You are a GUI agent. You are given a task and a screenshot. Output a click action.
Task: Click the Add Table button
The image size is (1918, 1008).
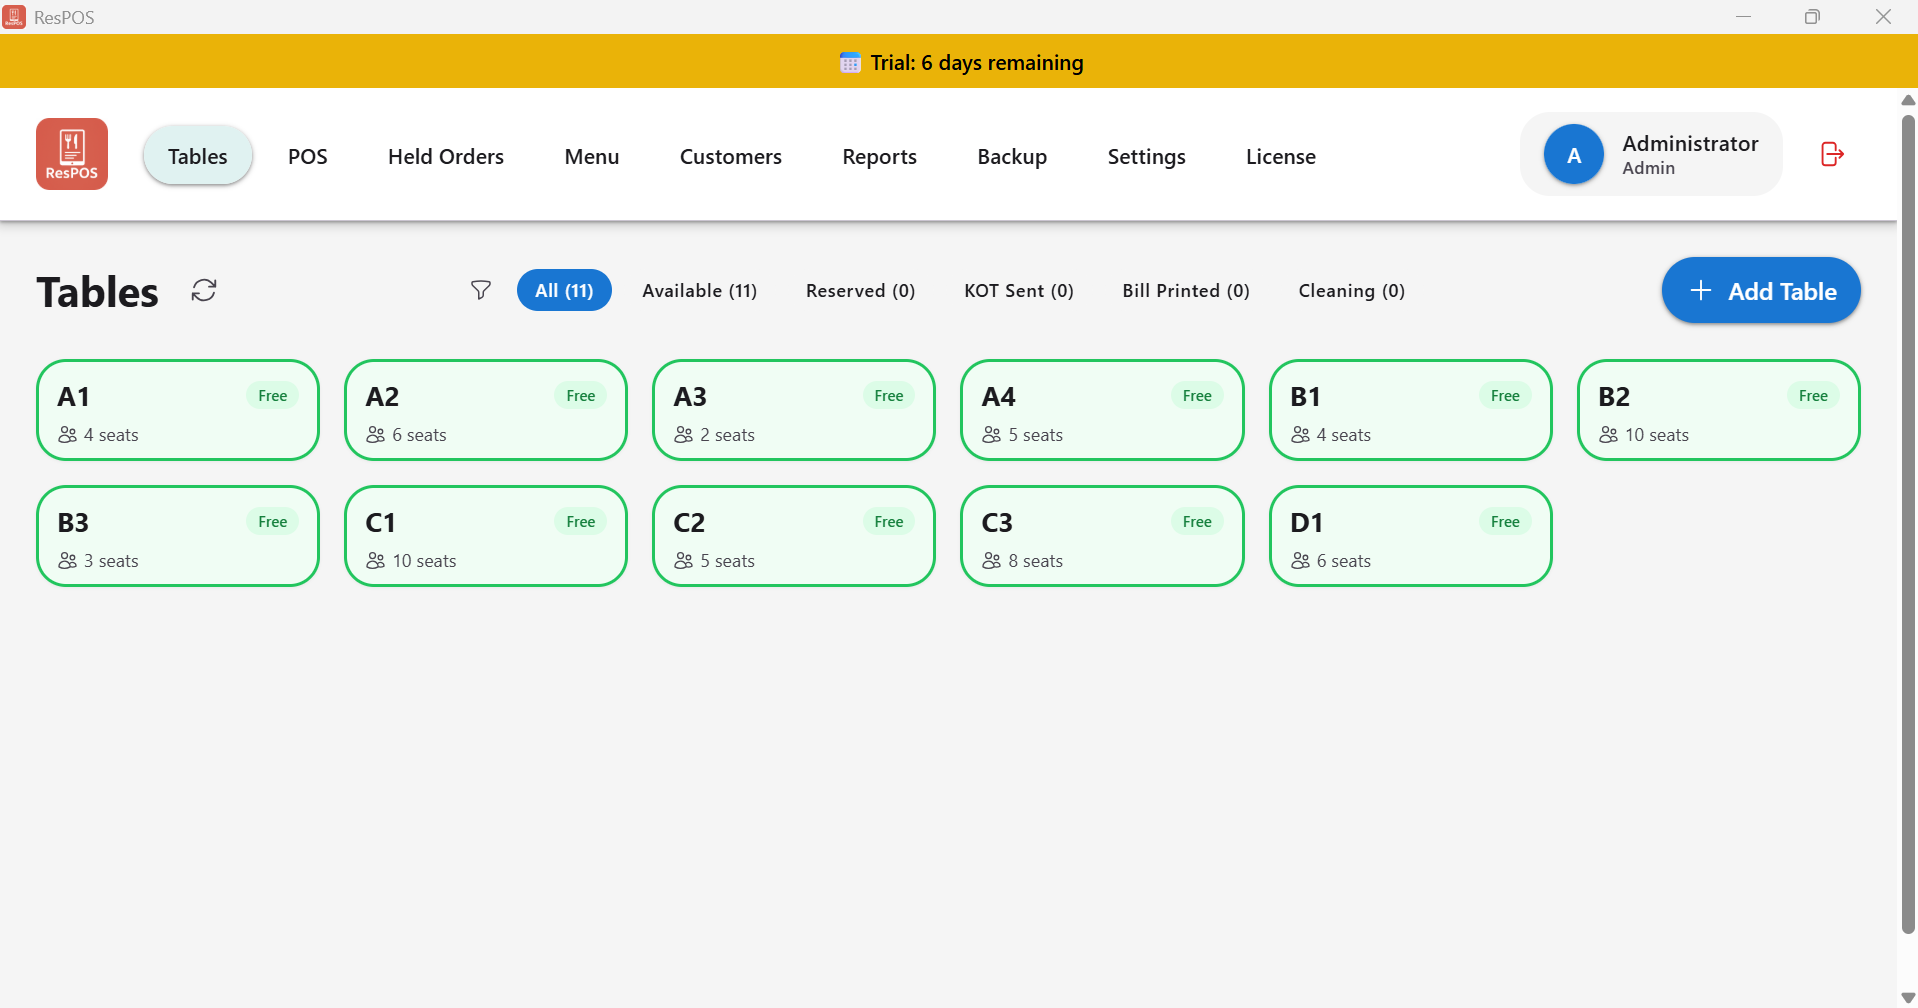click(x=1761, y=290)
